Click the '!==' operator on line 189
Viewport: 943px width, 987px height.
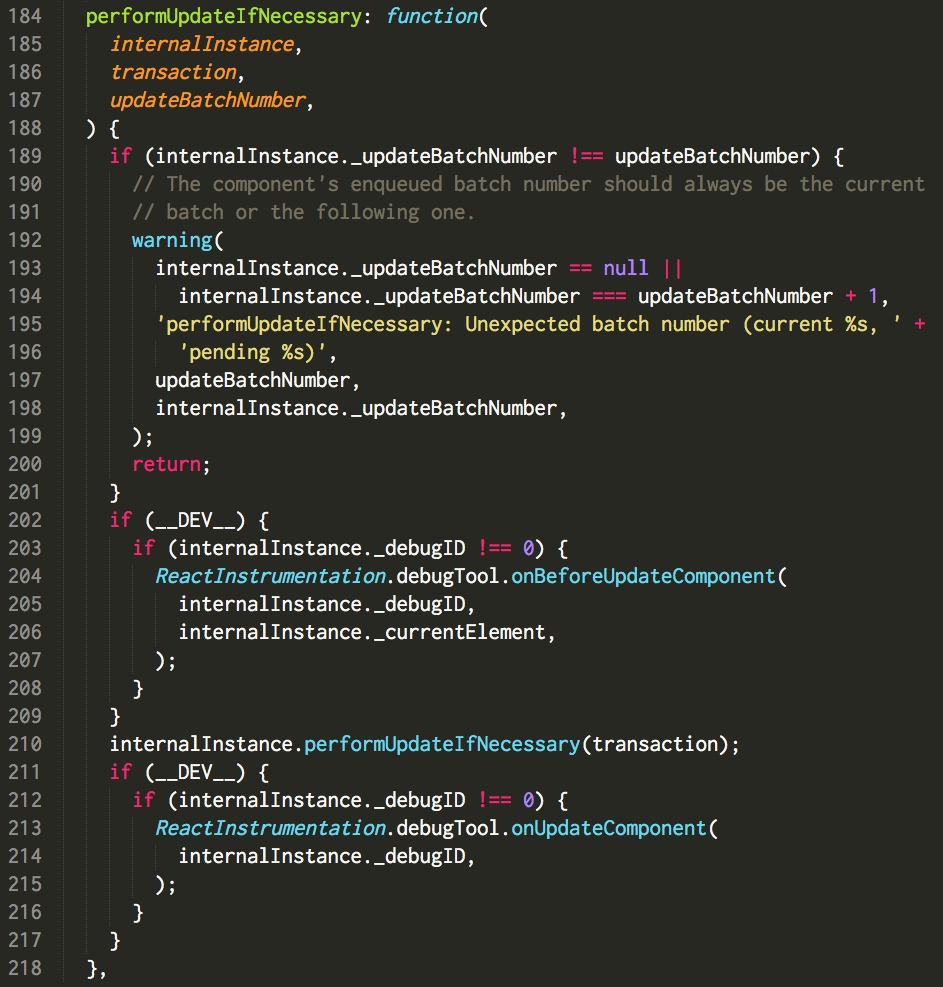pos(587,156)
